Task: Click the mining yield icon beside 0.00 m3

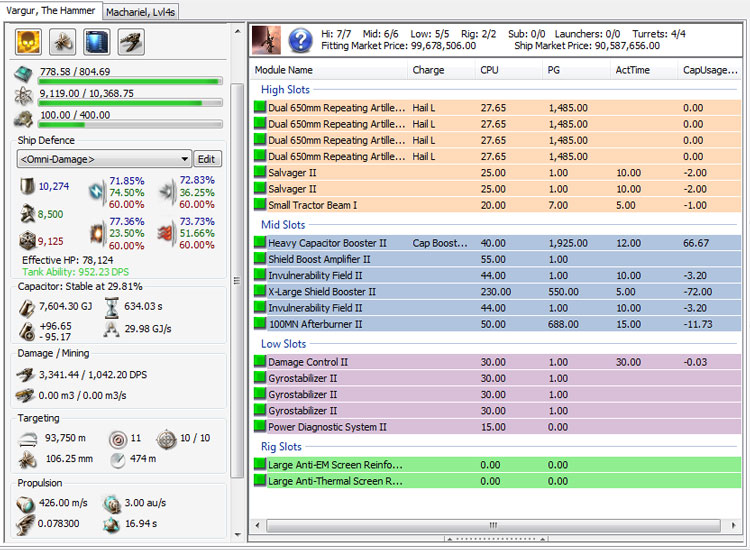Action: click(25, 395)
